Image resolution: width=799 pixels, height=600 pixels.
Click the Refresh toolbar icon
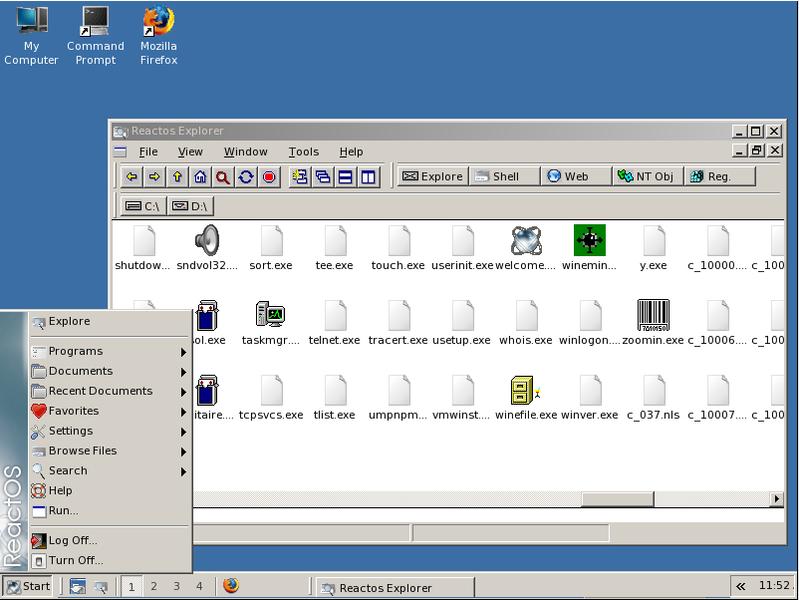coord(246,177)
